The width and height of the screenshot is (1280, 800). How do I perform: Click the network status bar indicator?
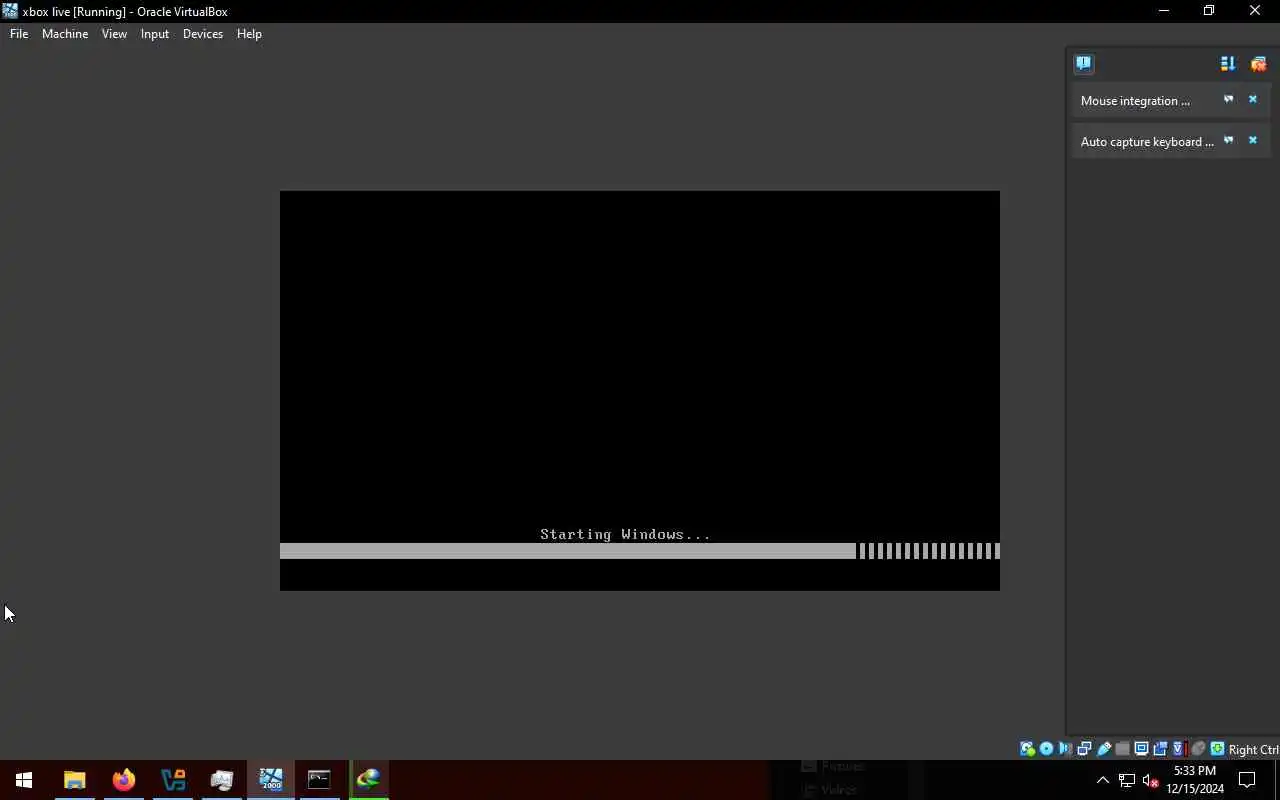(1084, 749)
